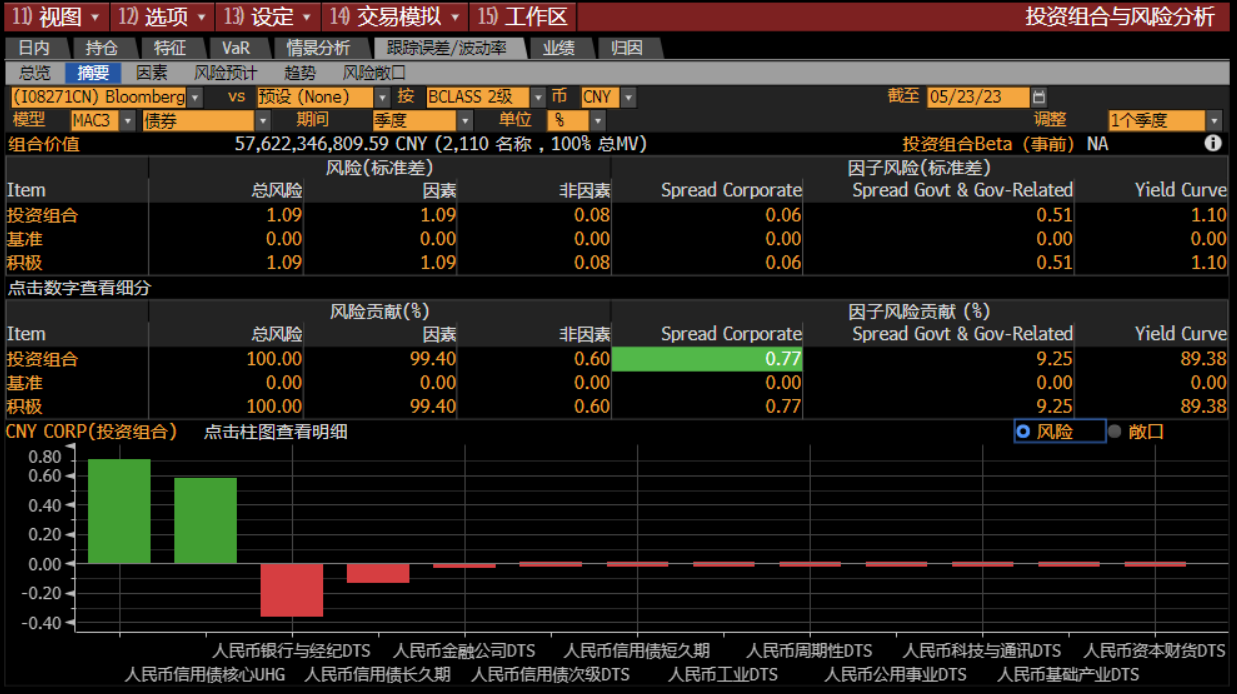Click the highlighted Spread Corporate 0.77 cell
This screenshot has width=1237, height=694.
pos(706,359)
